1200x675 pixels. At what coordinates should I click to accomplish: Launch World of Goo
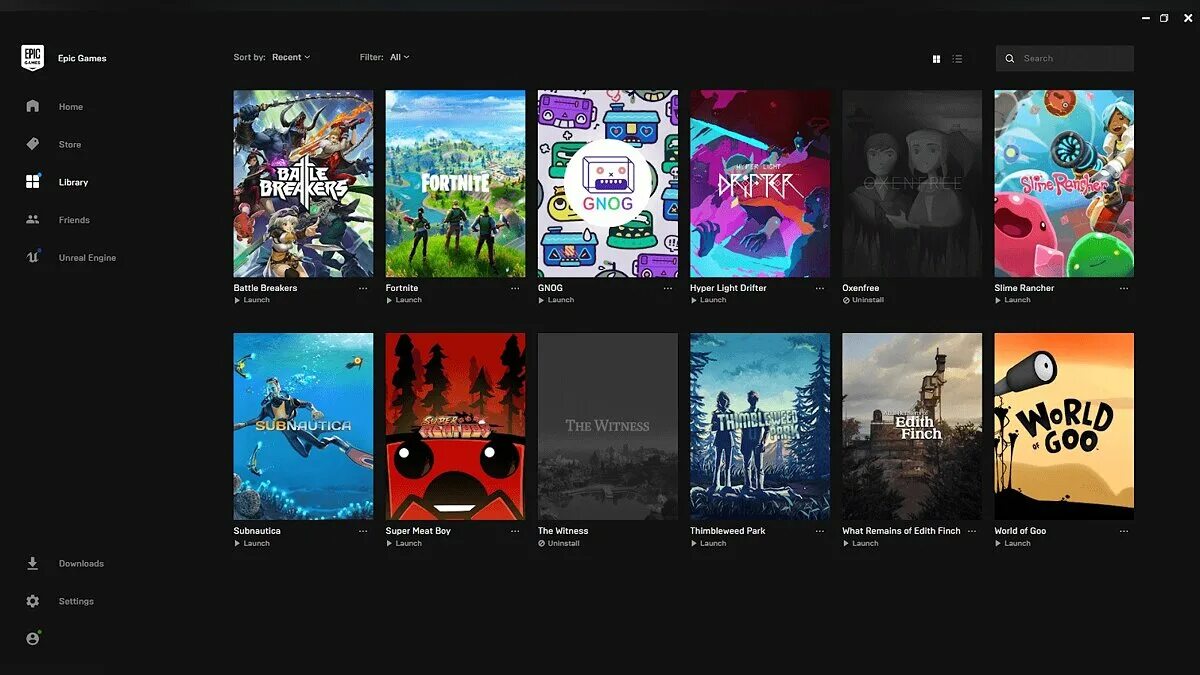[1012, 543]
